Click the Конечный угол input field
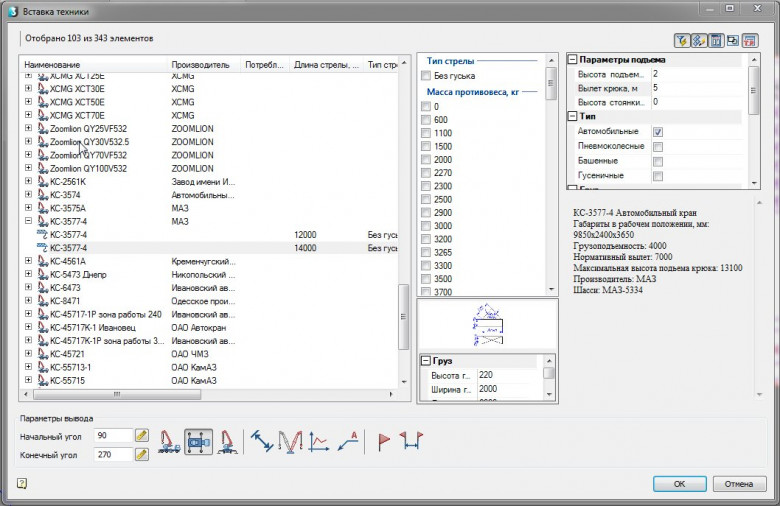 pos(113,454)
